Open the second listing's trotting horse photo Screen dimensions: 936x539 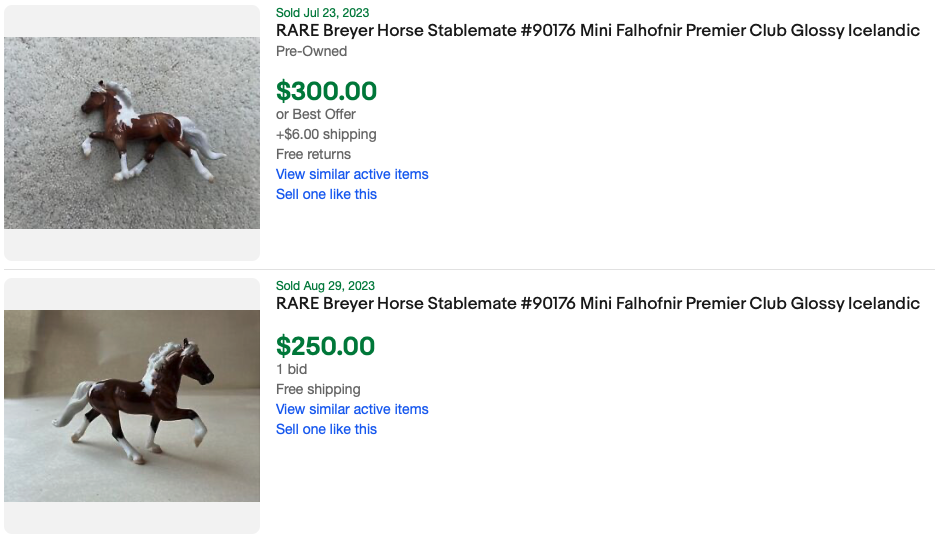pos(131,405)
